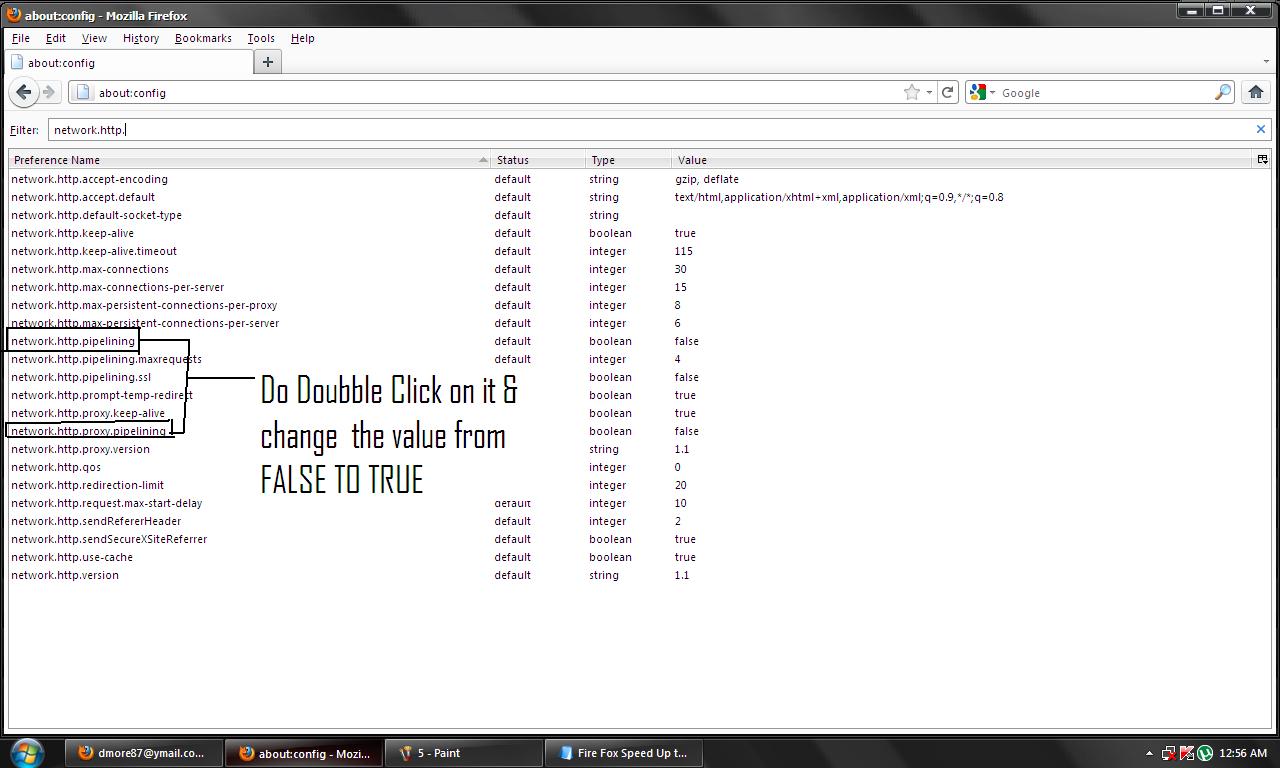
Task: Sort by Preference Name column
Action: click(x=249, y=159)
